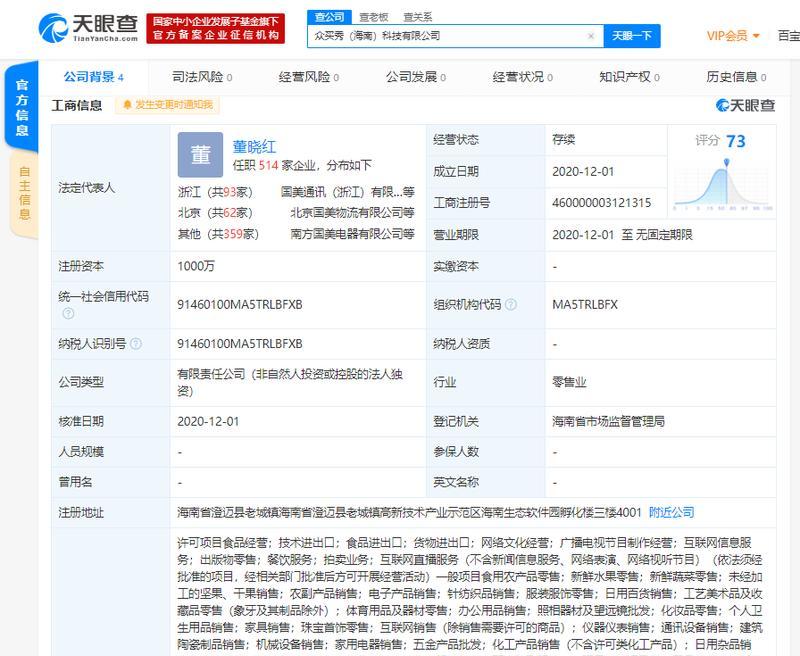This screenshot has height=656, width=800.
Task: Click help icon beside 纳税人识别号
Action: click(x=136, y=344)
